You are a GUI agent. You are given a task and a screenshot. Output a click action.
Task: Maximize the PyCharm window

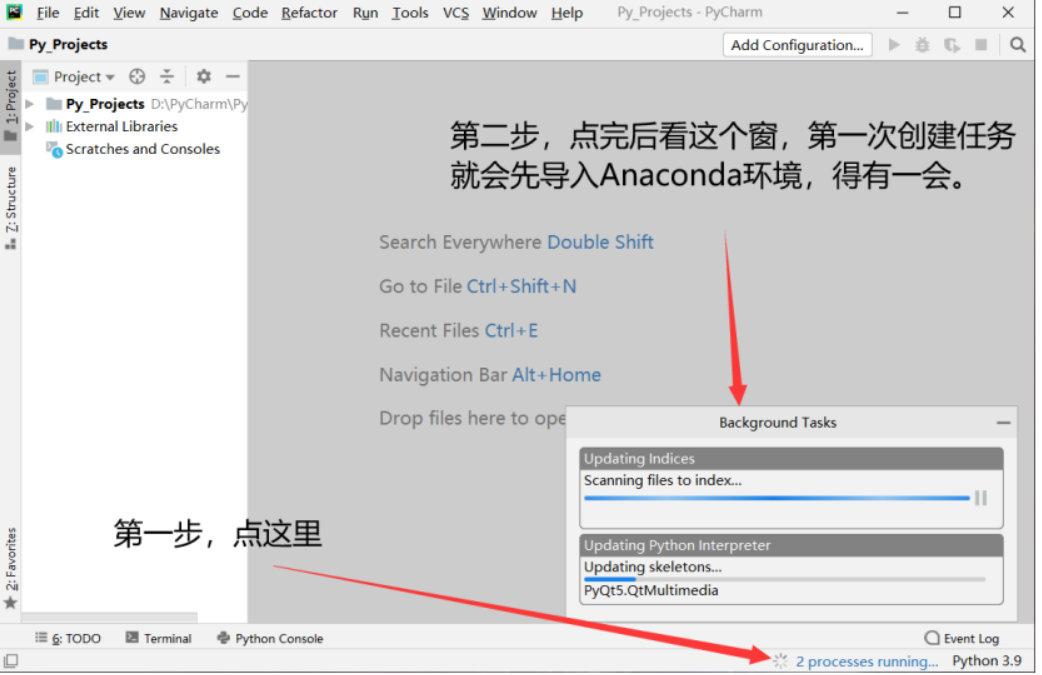[x=955, y=13]
